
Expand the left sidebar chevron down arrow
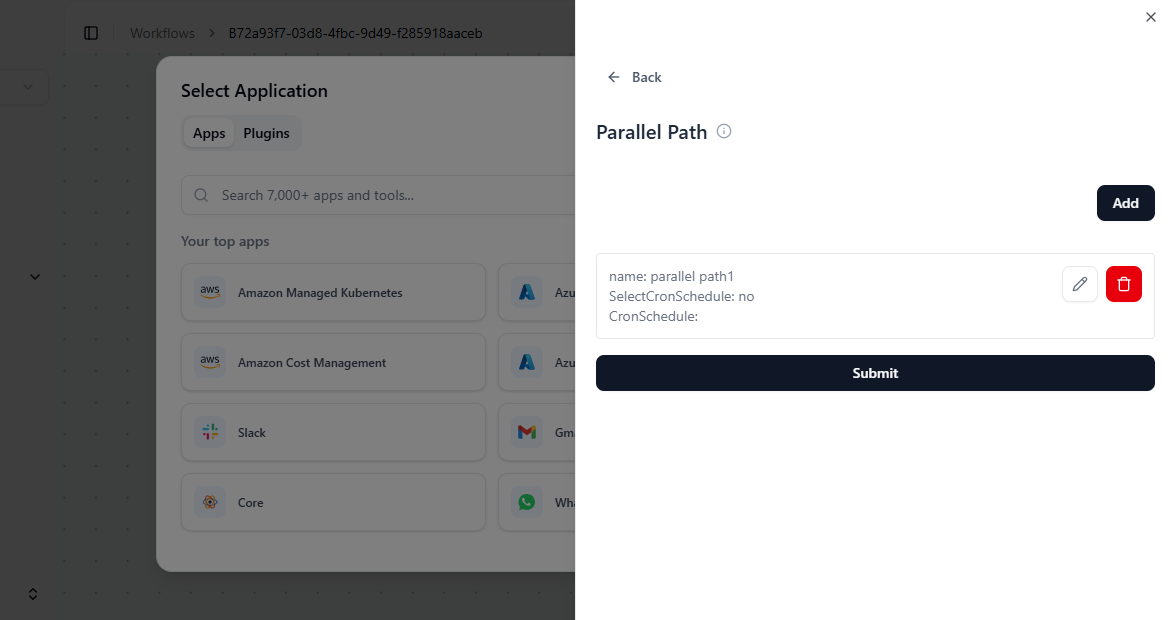click(35, 277)
